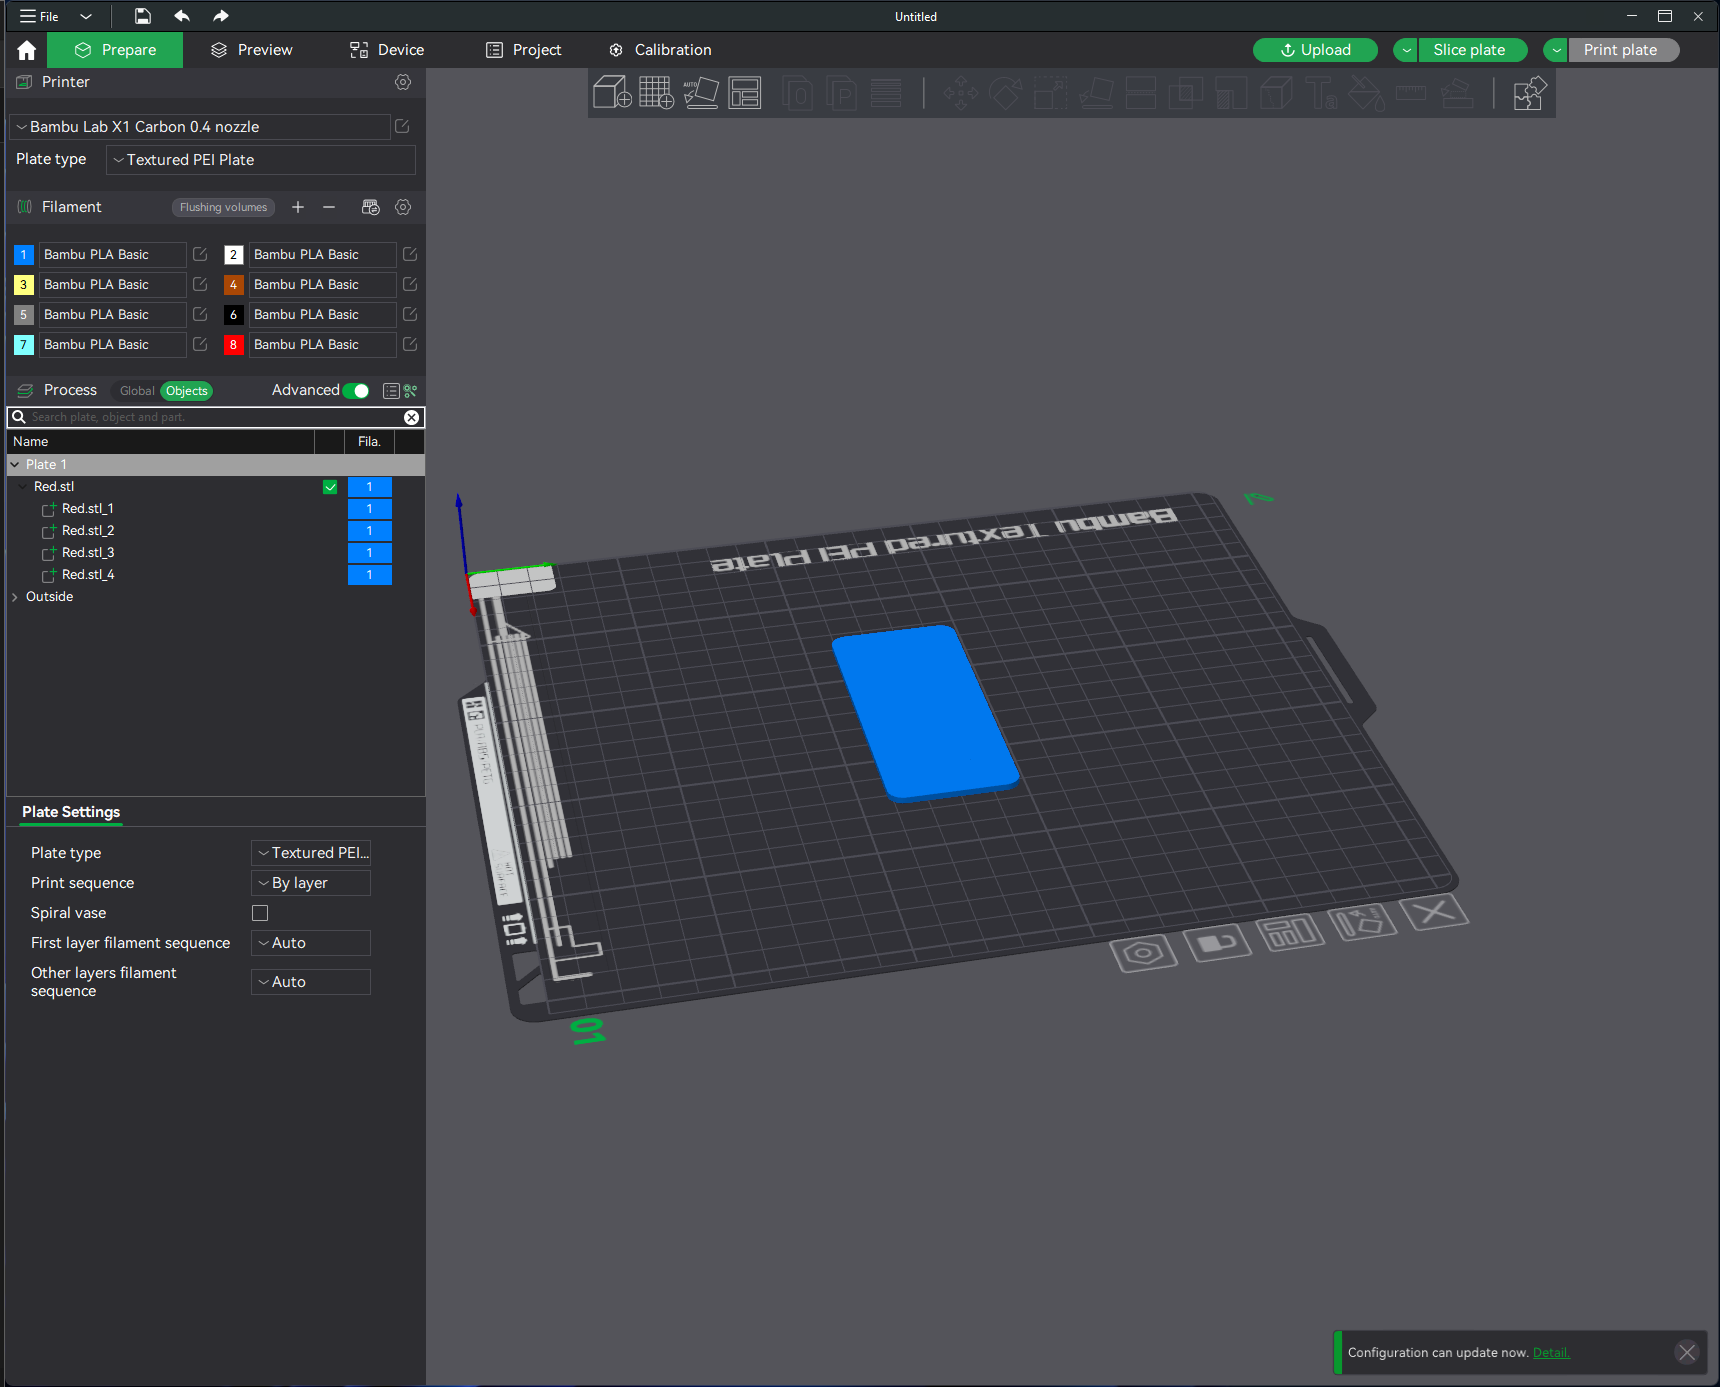Add a filament with the plus icon

click(298, 207)
